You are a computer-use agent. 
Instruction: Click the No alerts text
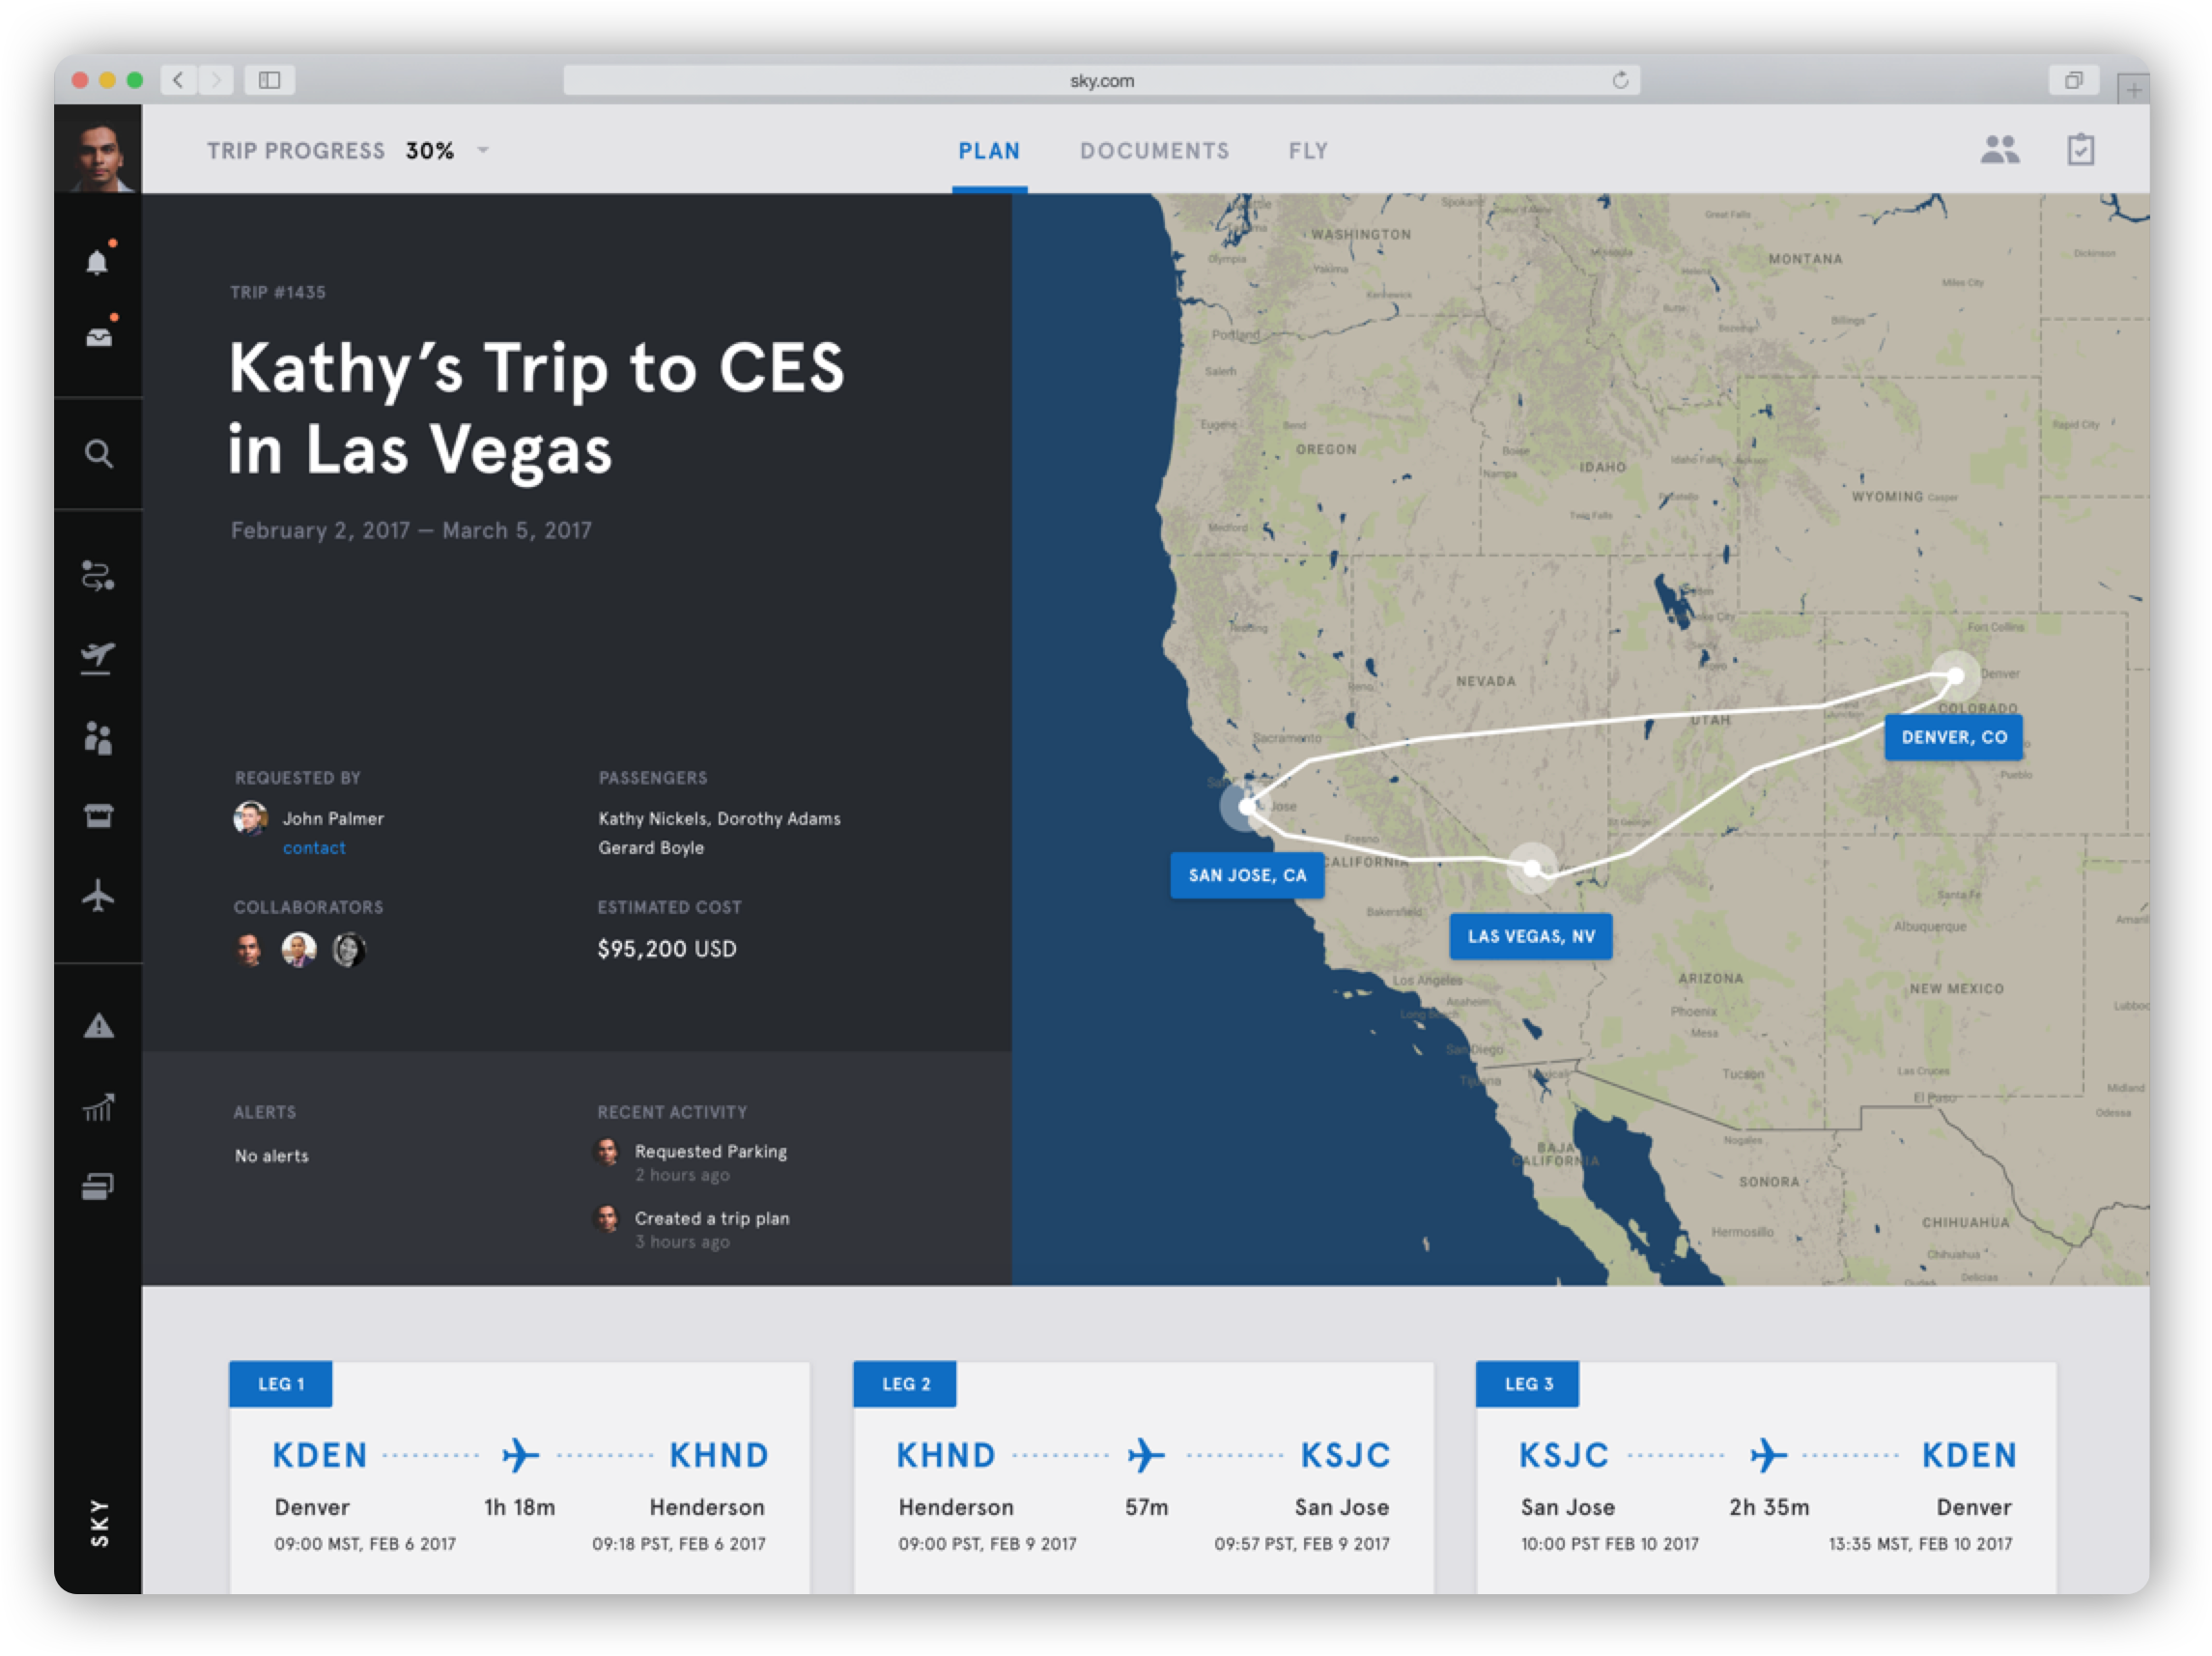coord(272,1156)
